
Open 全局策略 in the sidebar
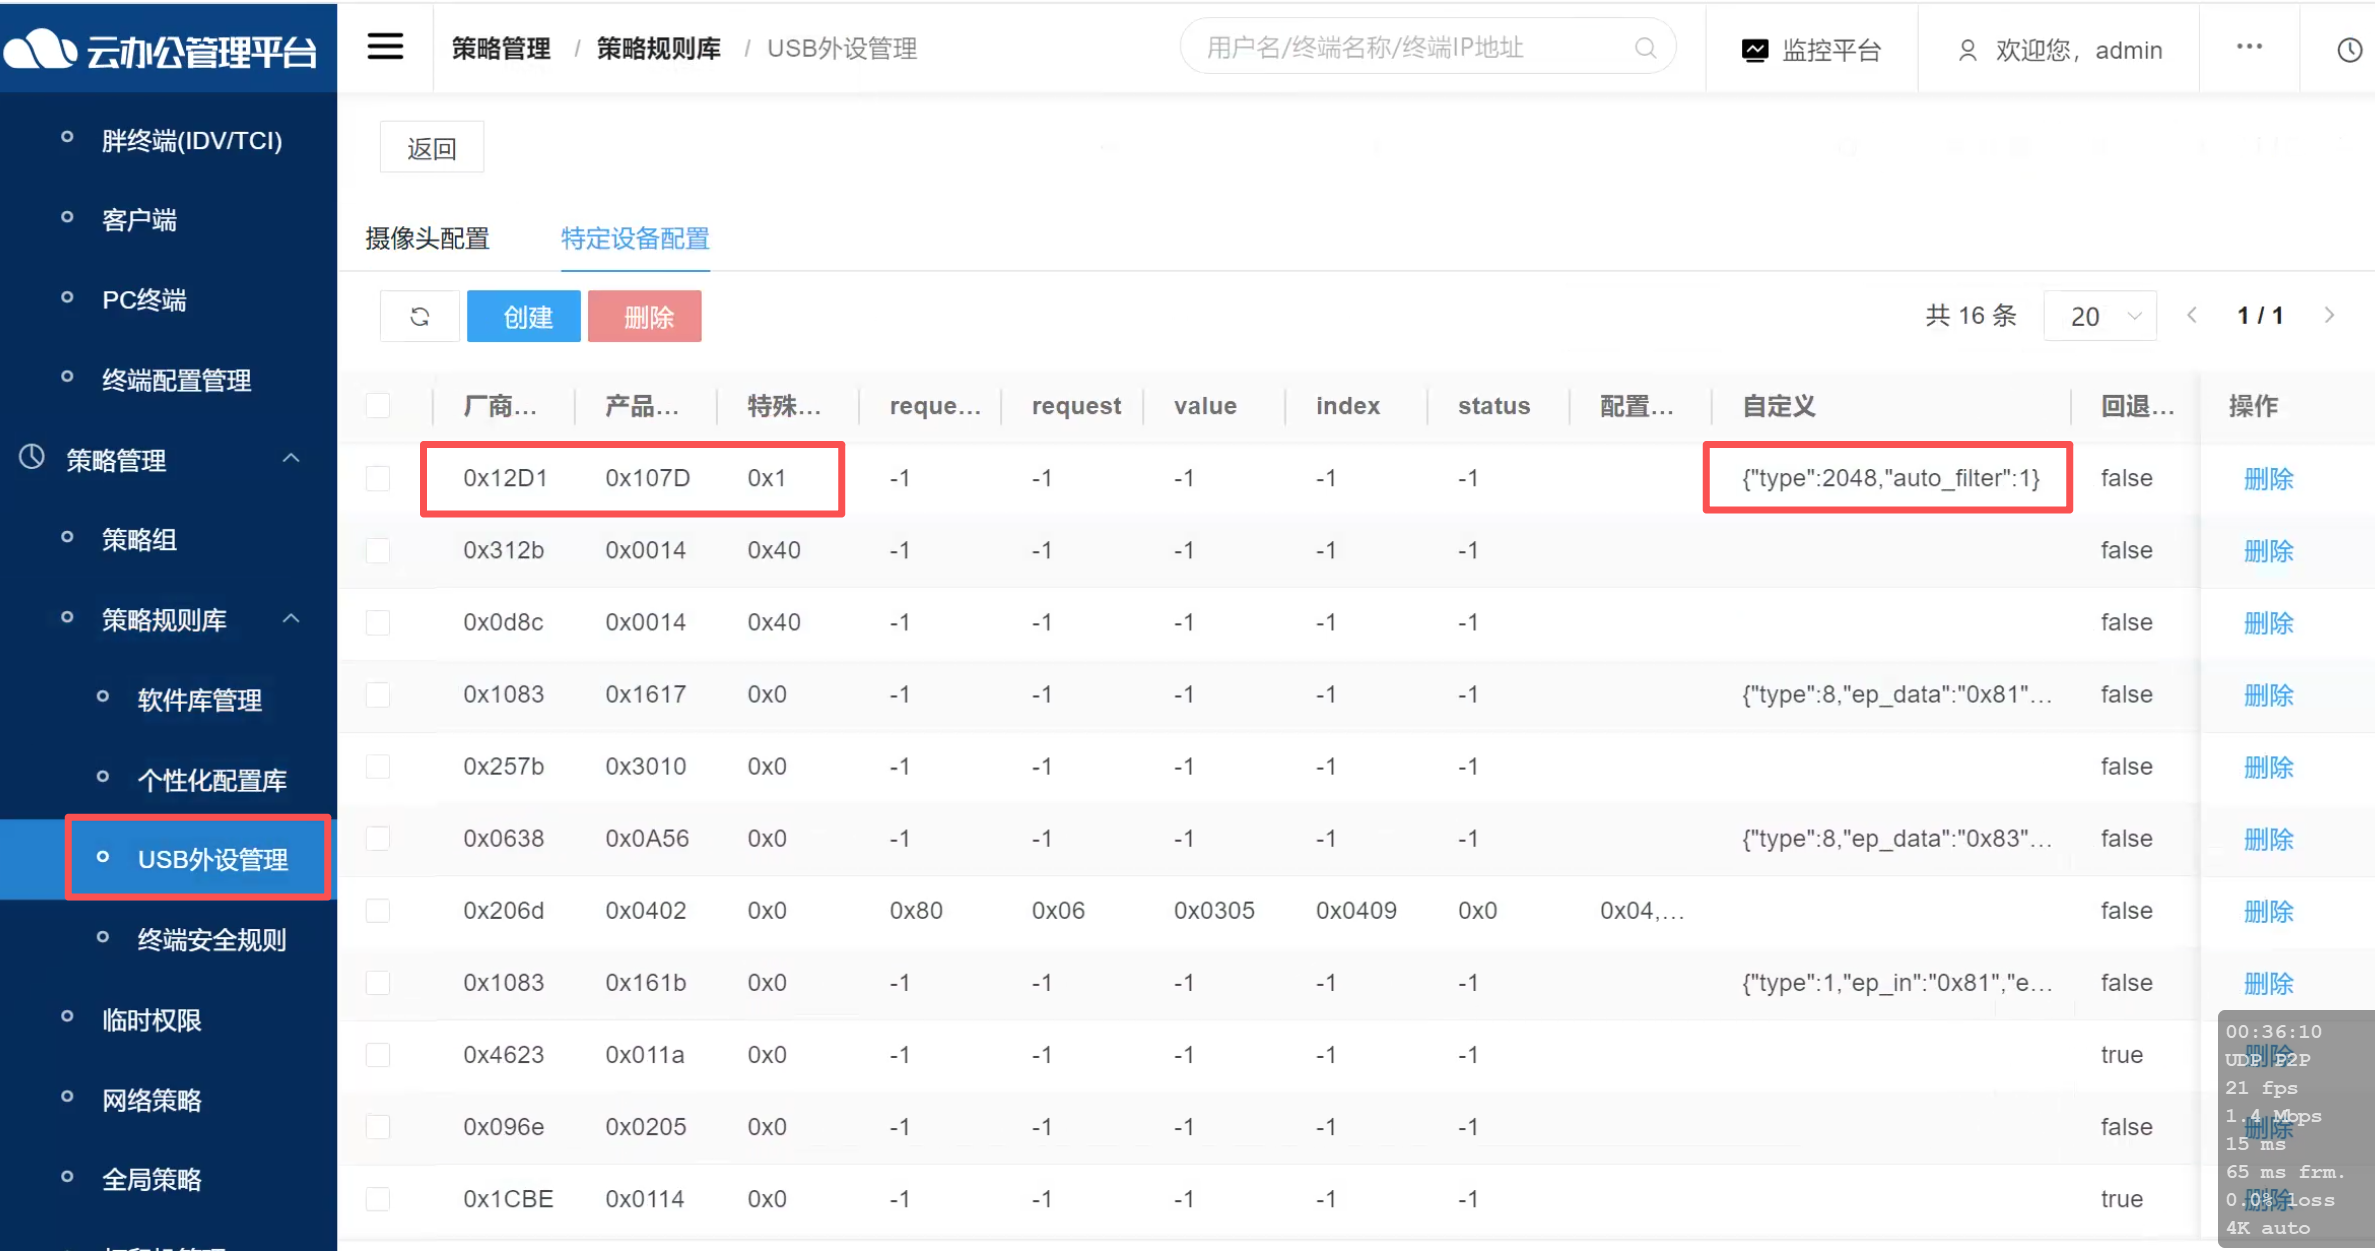(x=152, y=1180)
